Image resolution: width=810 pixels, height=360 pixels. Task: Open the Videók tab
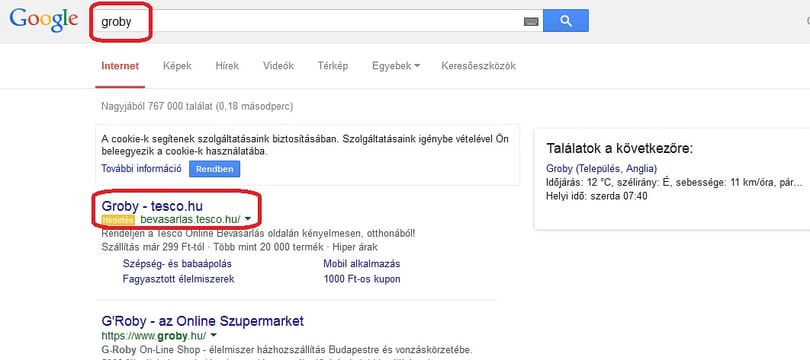[278, 66]
